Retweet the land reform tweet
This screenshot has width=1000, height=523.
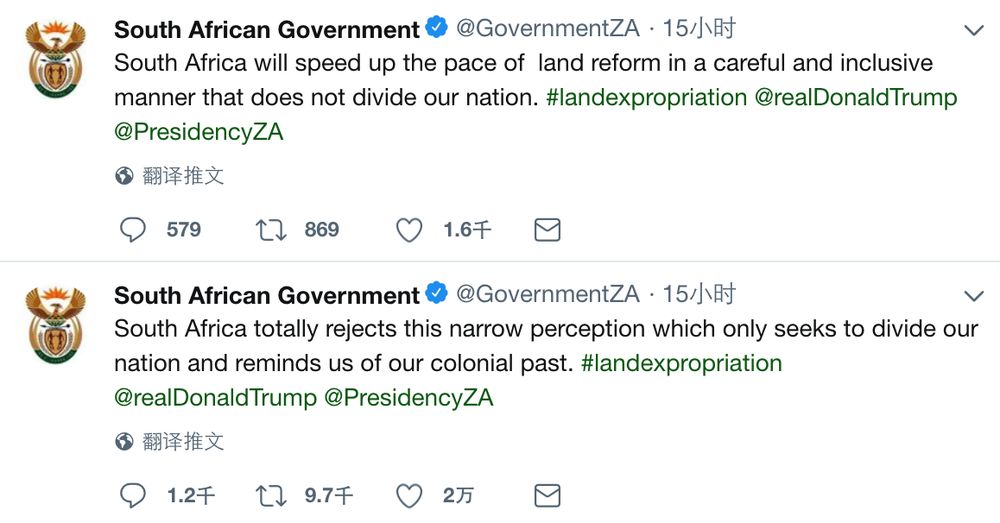271,230
